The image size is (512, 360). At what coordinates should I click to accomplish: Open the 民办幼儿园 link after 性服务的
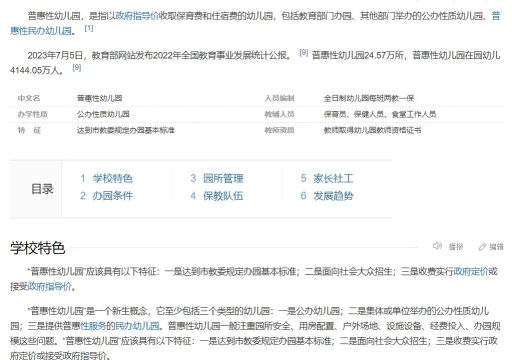click(137, 326)
